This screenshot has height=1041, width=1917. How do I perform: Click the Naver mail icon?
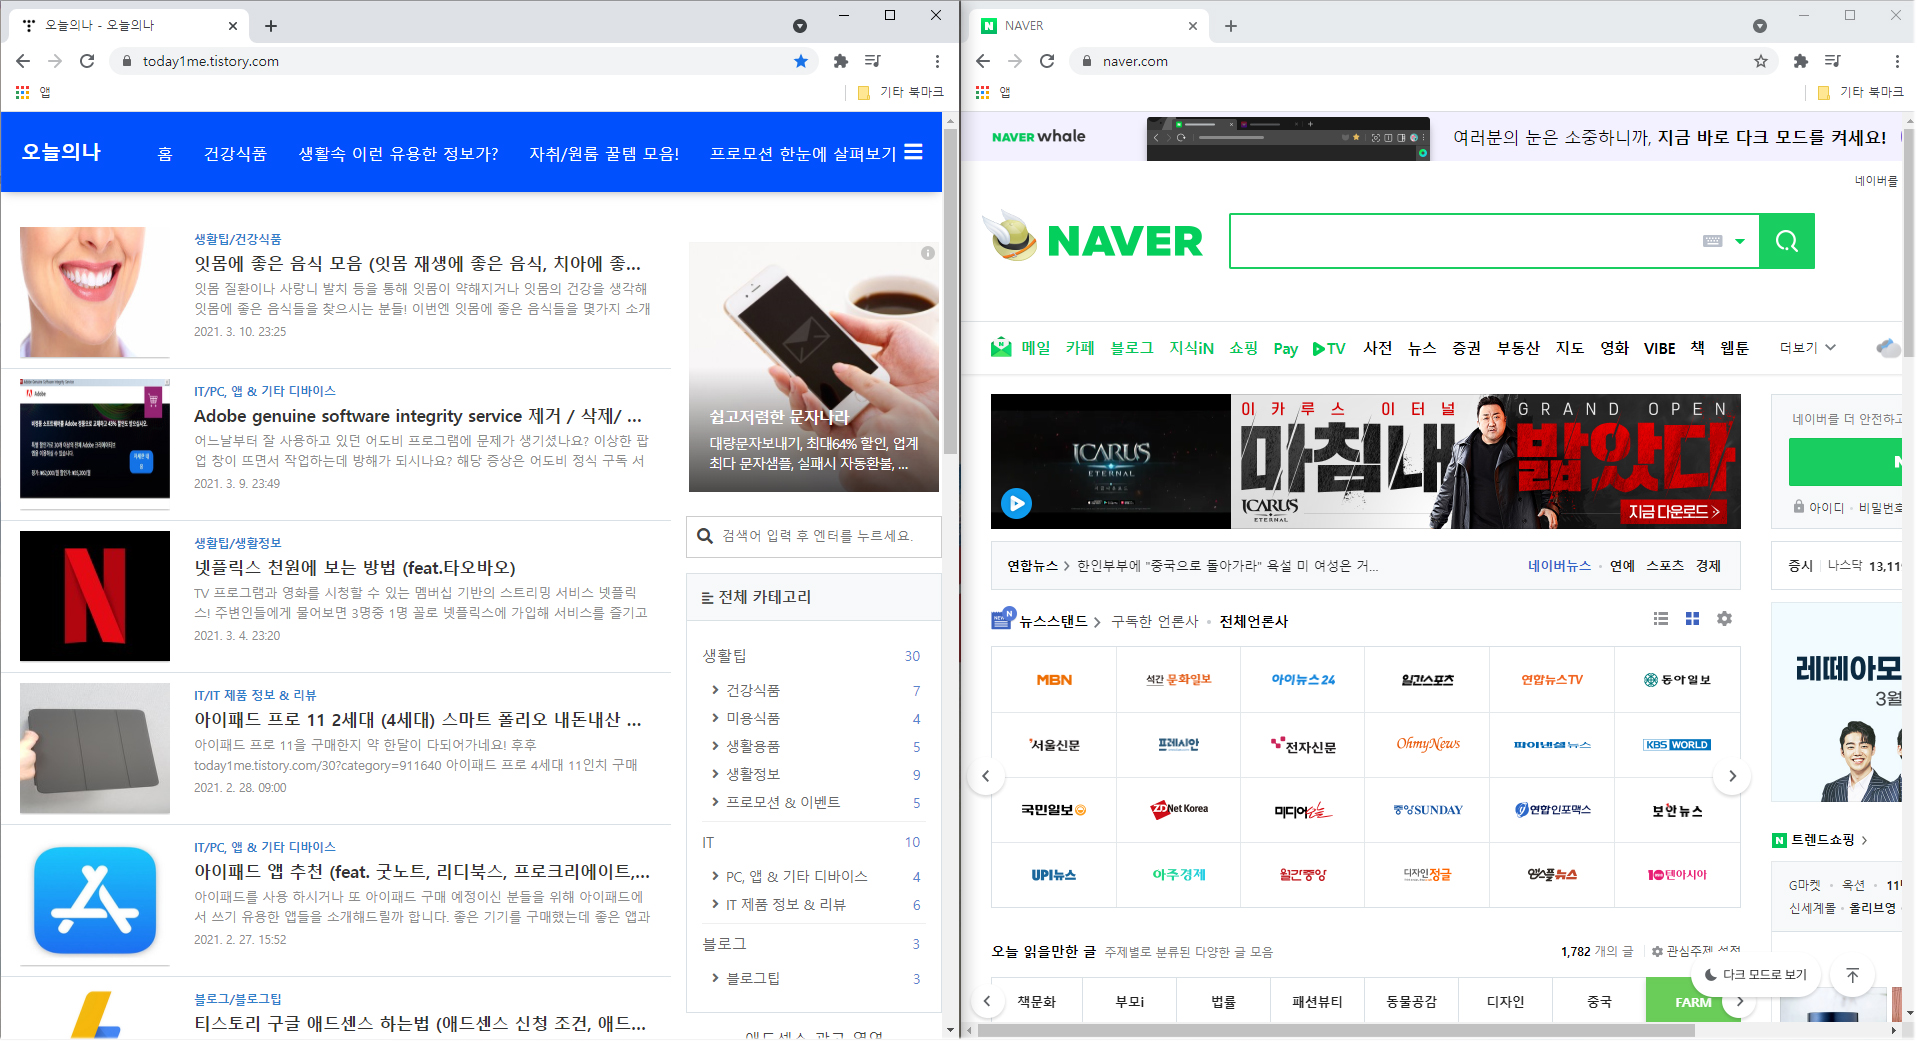click(x=1001, y=347)
